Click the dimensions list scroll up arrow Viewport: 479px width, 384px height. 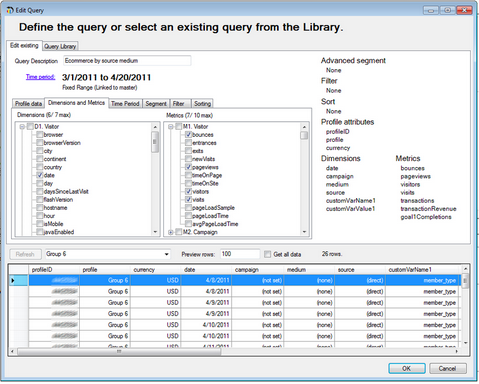coord(155,127)
